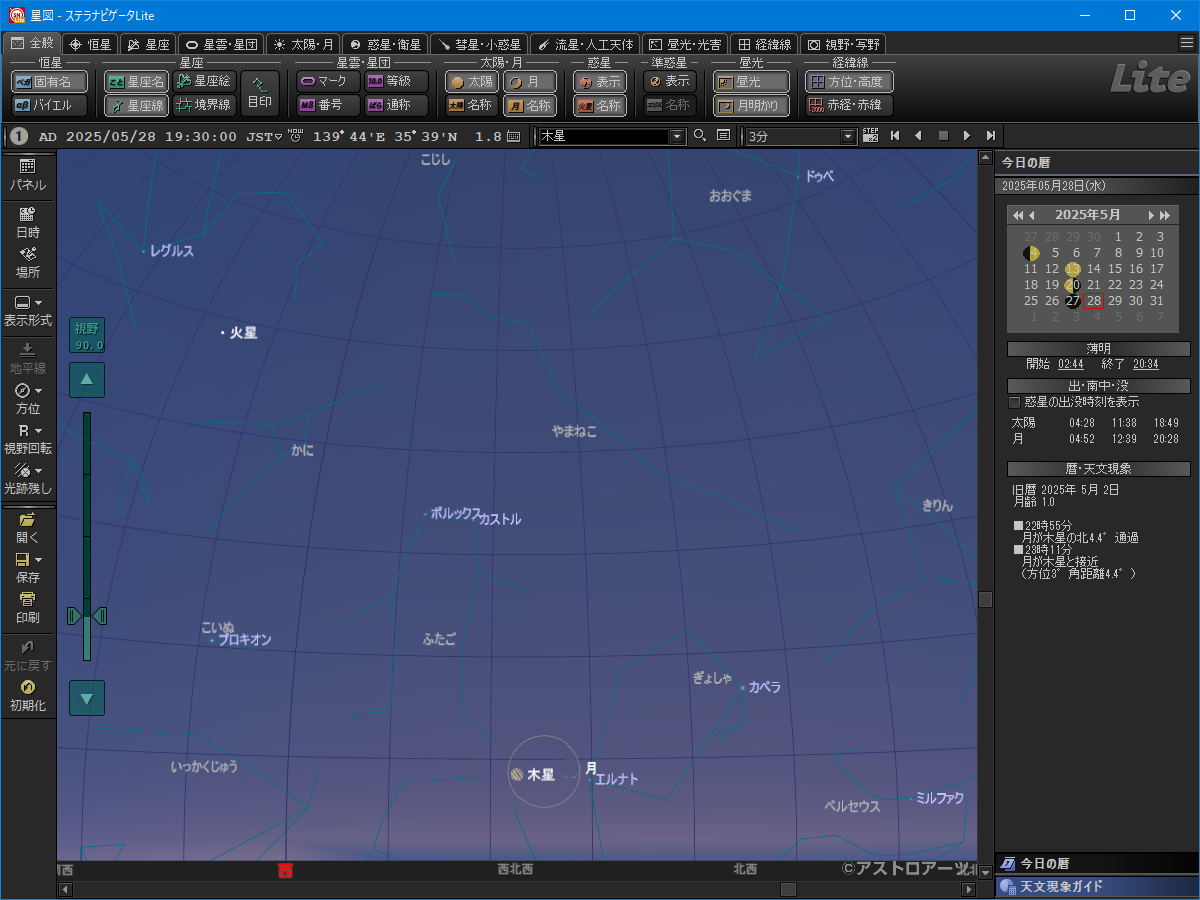Toggle the 月 名称 moon name label

point(530,105)
